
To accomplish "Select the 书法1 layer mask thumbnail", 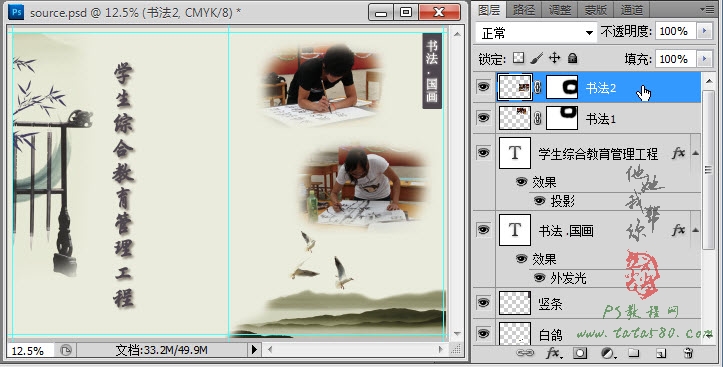I will click(562, 118).
